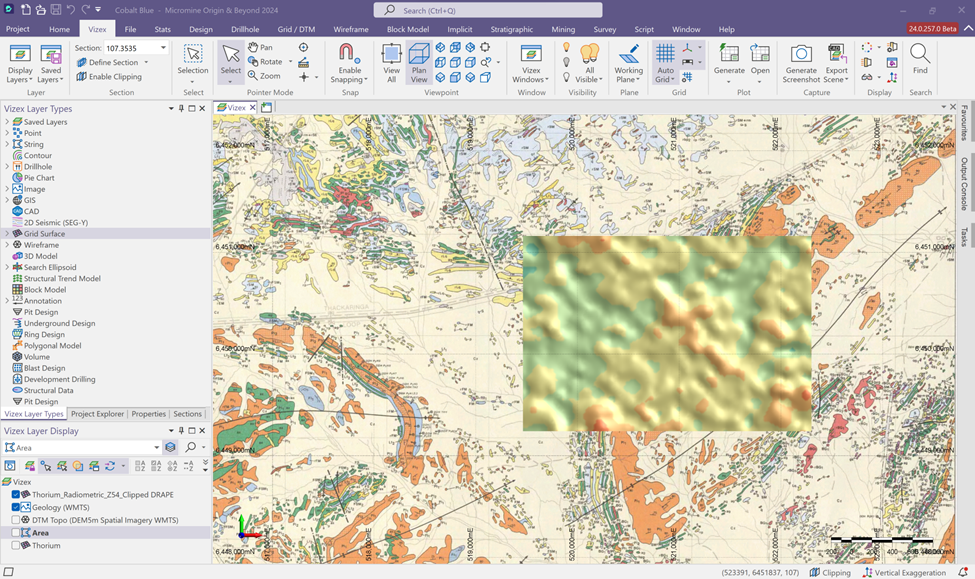
Task: Uncheck the Geology (WMTS) layer checkbox
Action: coord(16,507)
